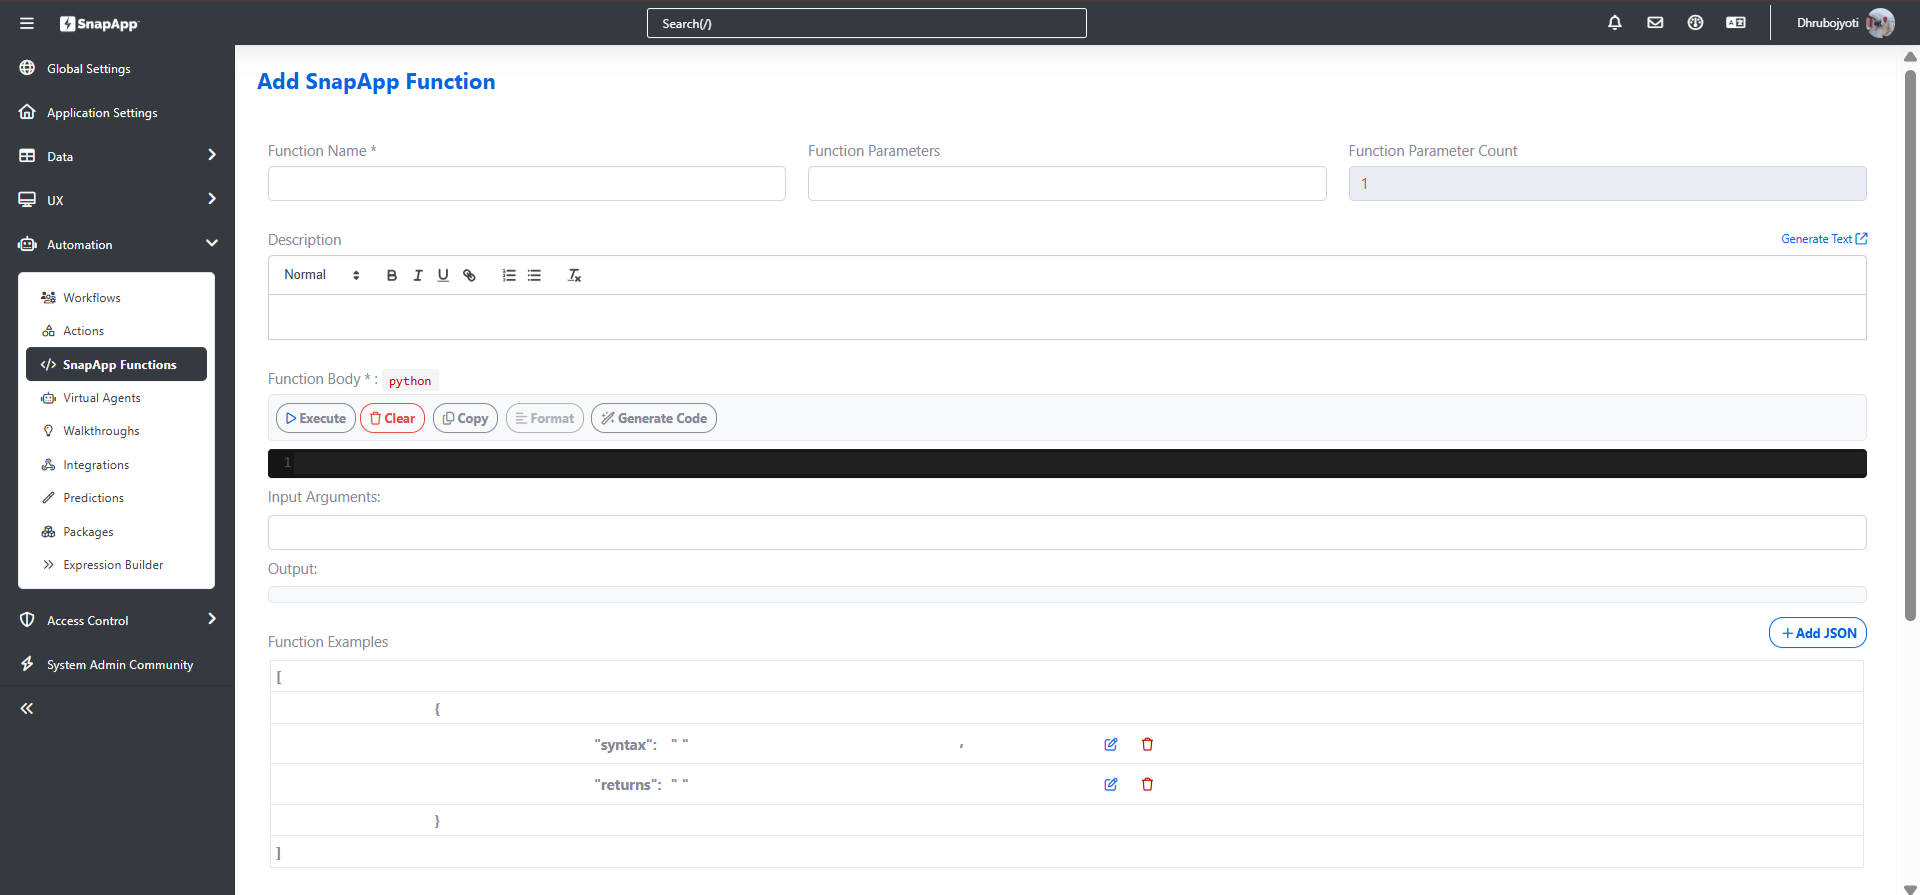Select SnapApp Functions submenu item
Viewport: 1920px width, 895px height.
116,364
